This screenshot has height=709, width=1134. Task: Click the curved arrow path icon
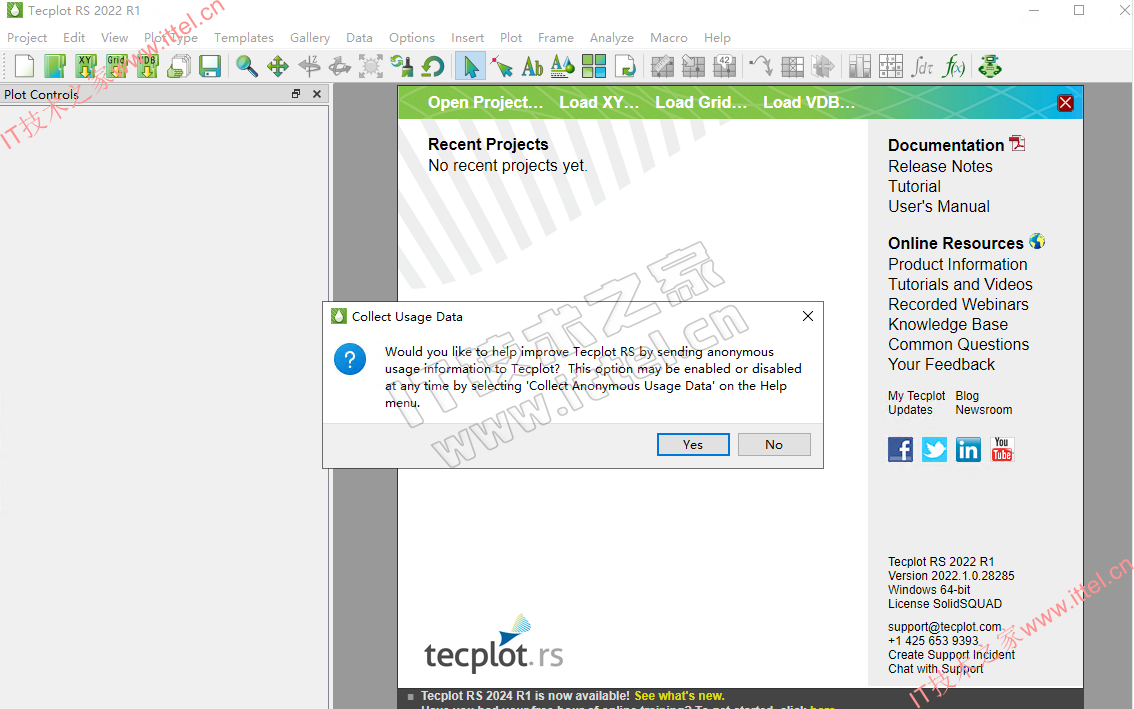[x=761, y=67]
